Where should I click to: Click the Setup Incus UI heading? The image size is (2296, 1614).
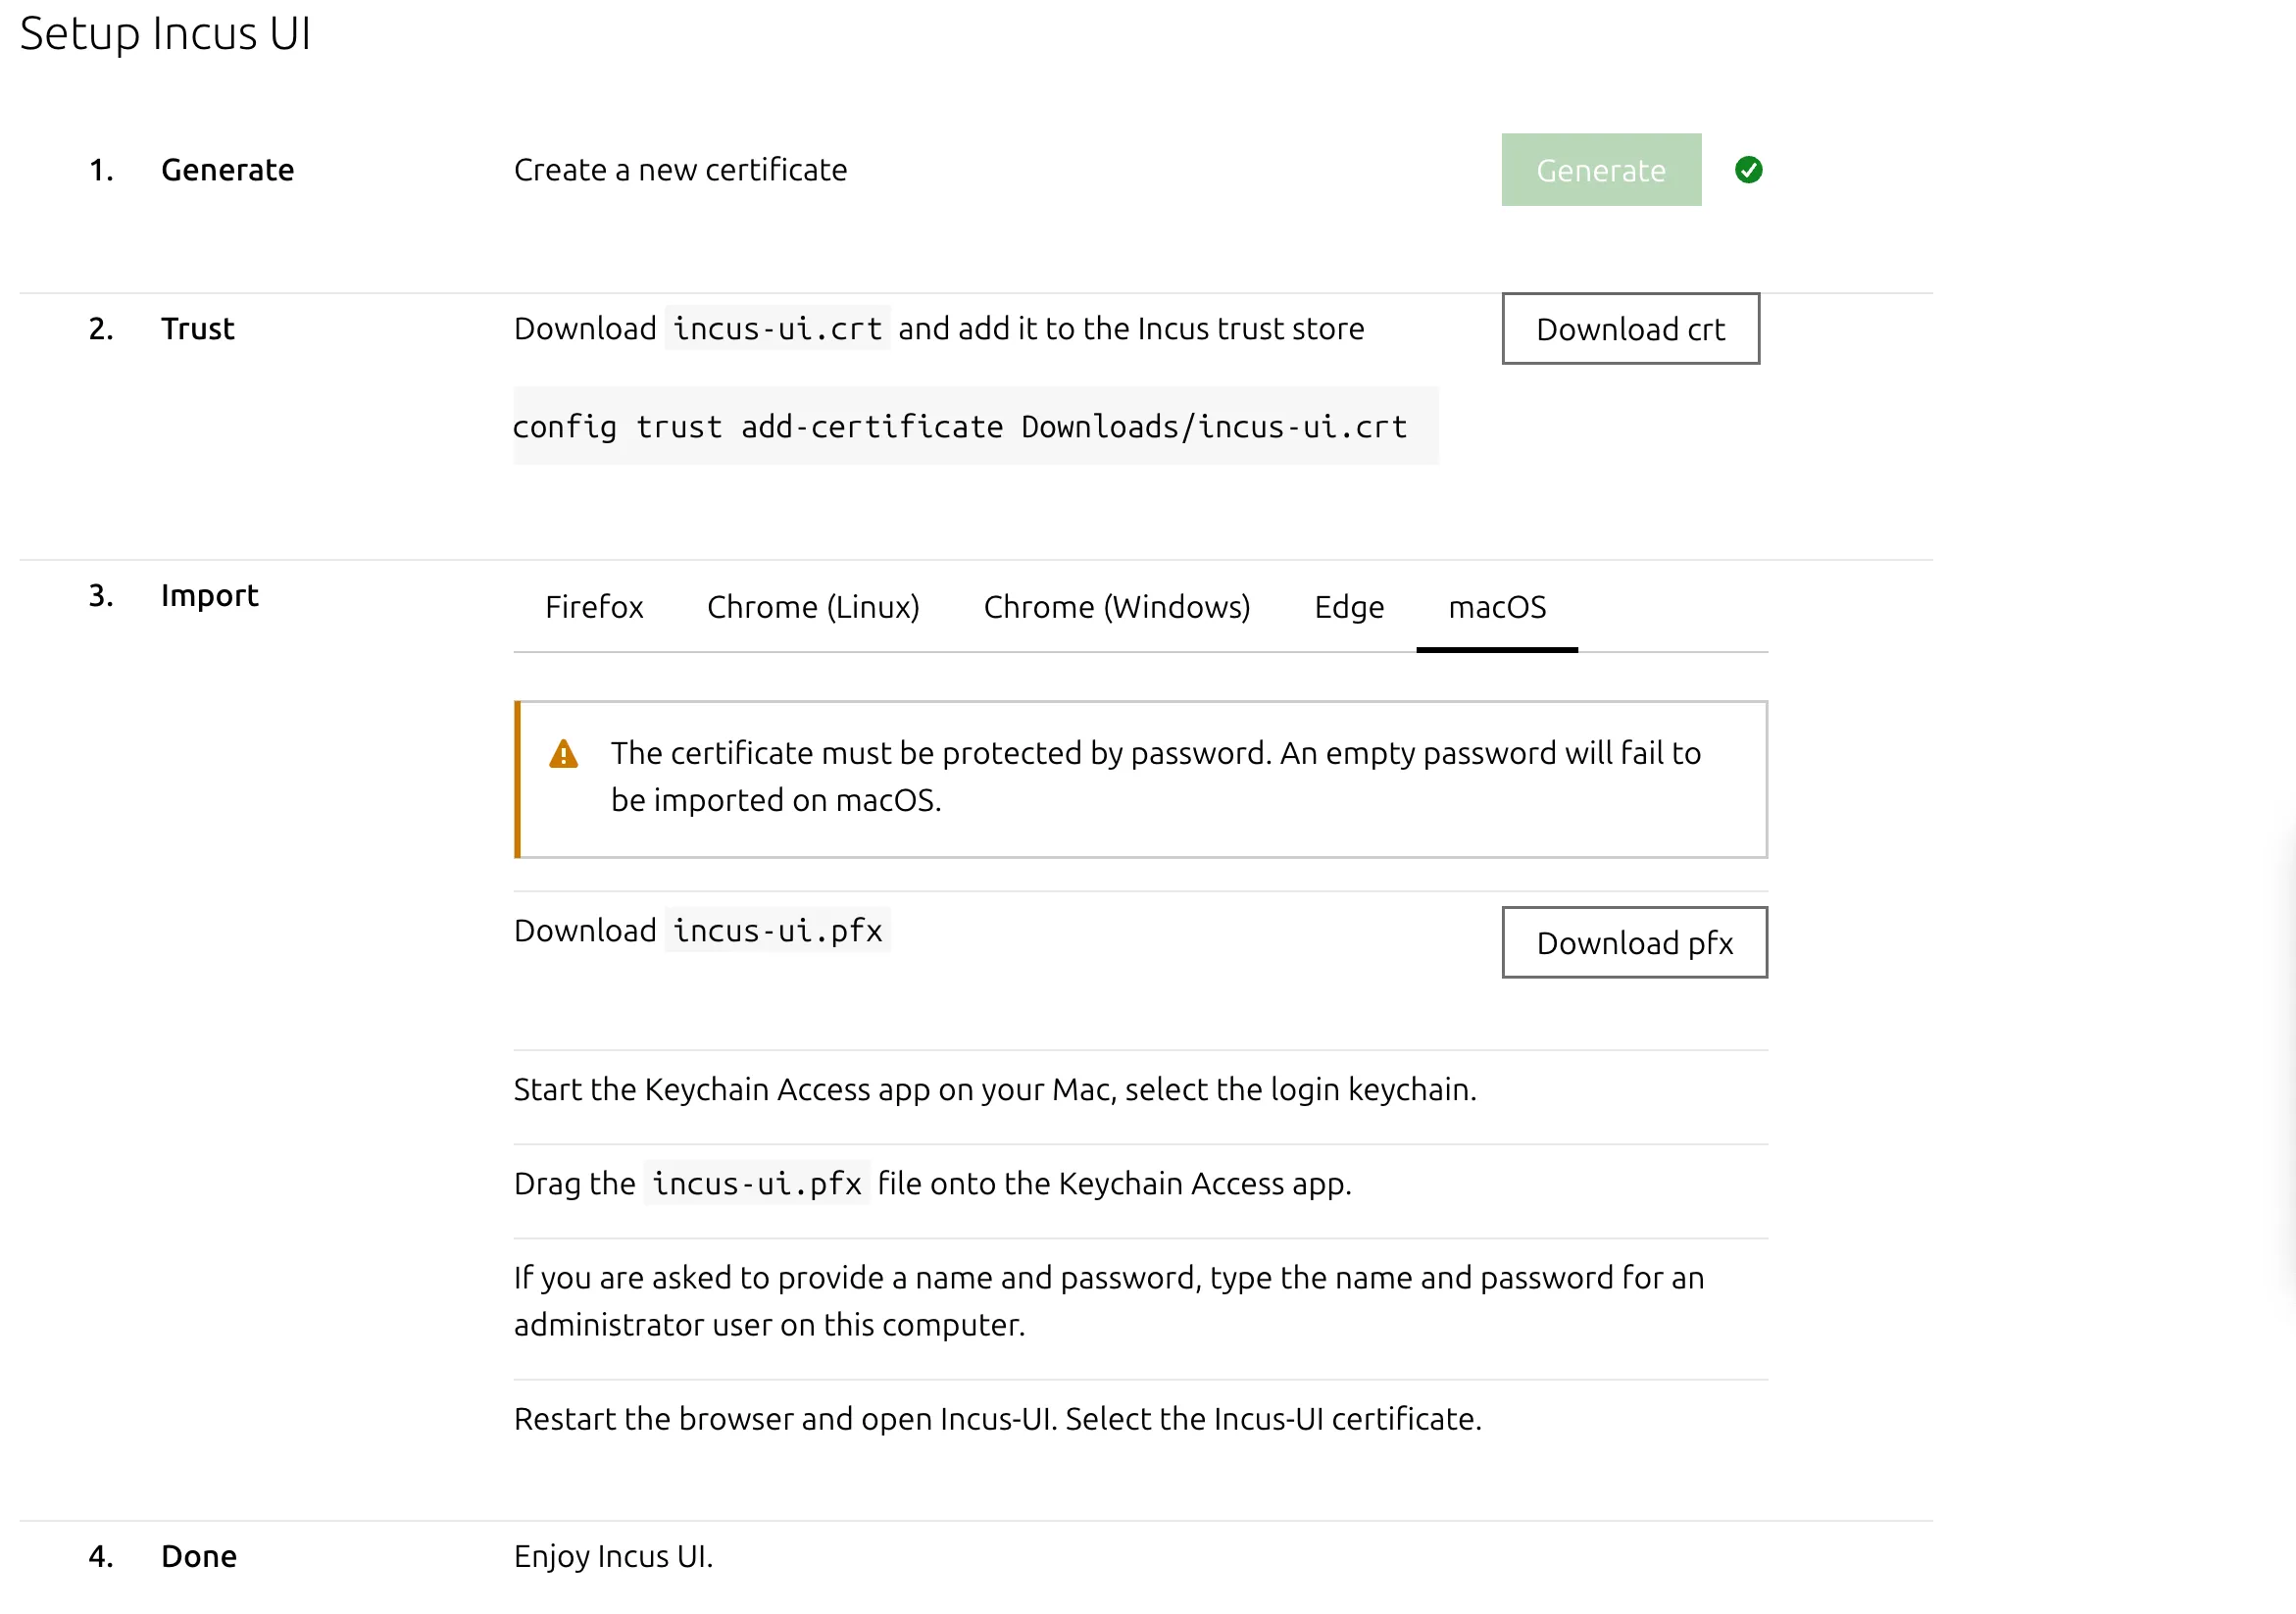[x=166, y=33]
